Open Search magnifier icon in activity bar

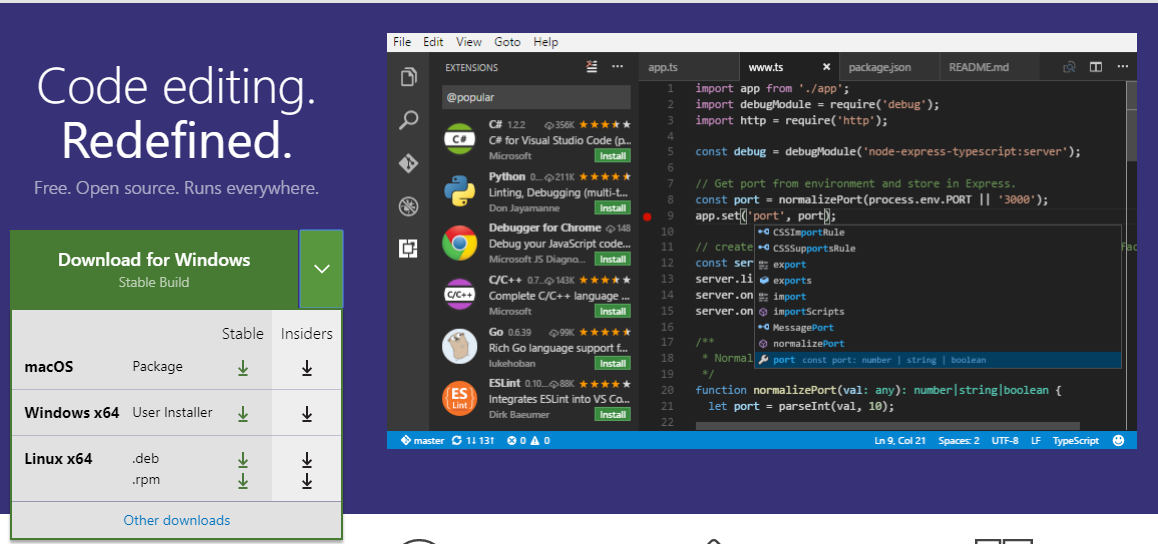pyautogui.click(x=408, y=120)
